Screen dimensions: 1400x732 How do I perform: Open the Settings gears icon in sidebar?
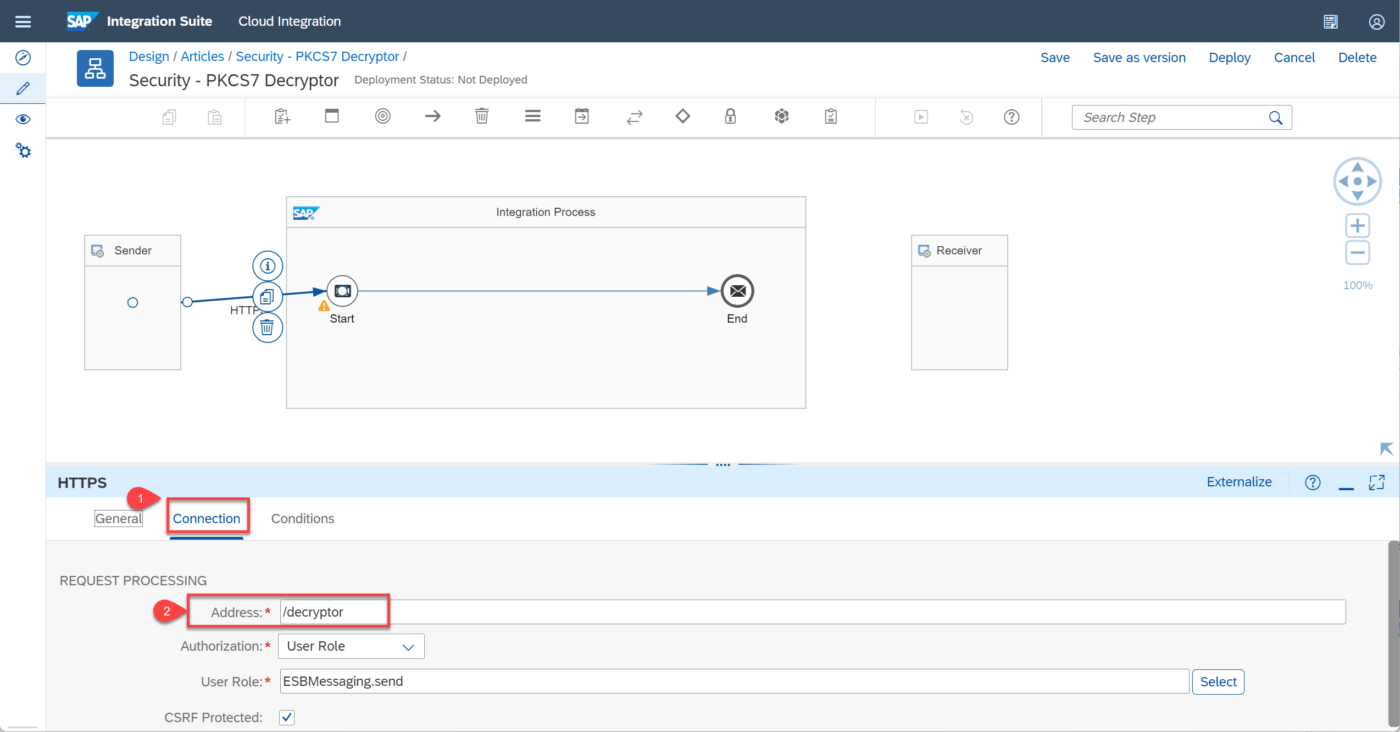pos(23,150)
